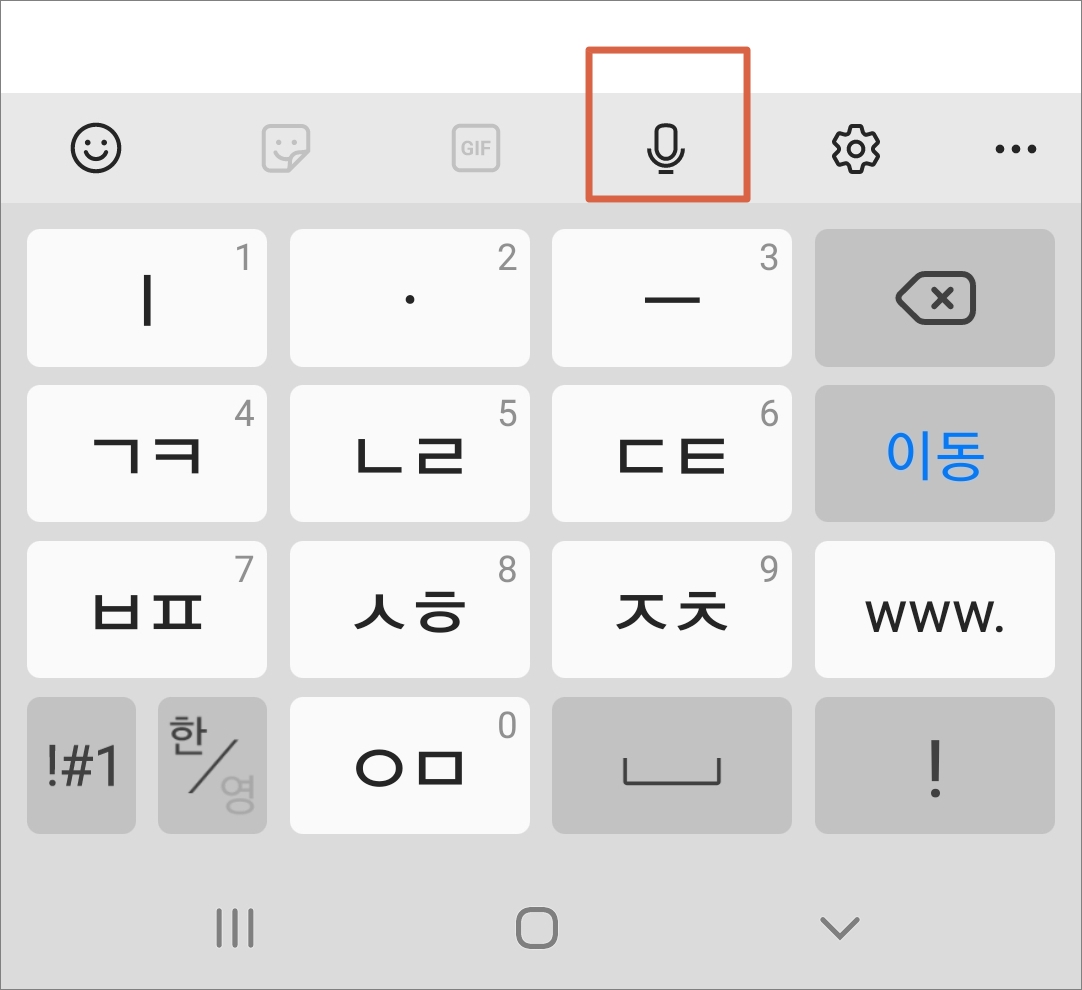Open keyboard settings gear
The width and height of the screenshot is (1082, 990).
pyautogui.click(x=856, y=148)
